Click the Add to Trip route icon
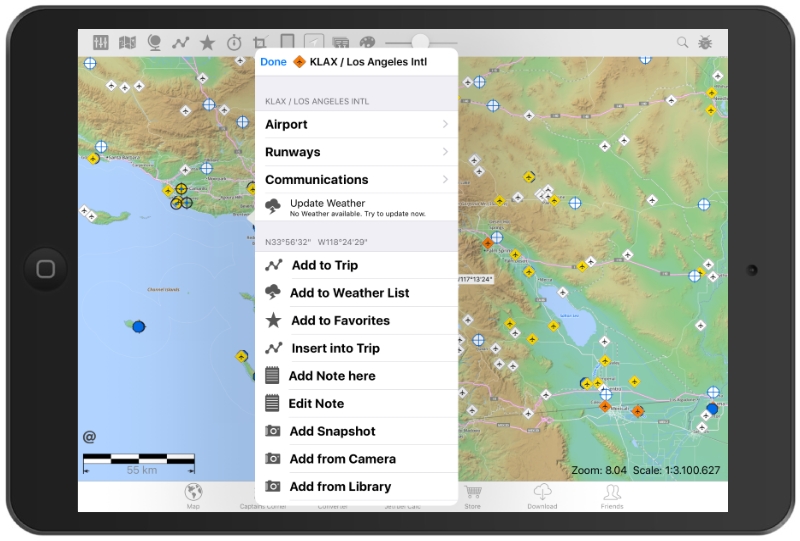This screenshot has width=800, height=541. pyautogui.click(x=273, y=265)
